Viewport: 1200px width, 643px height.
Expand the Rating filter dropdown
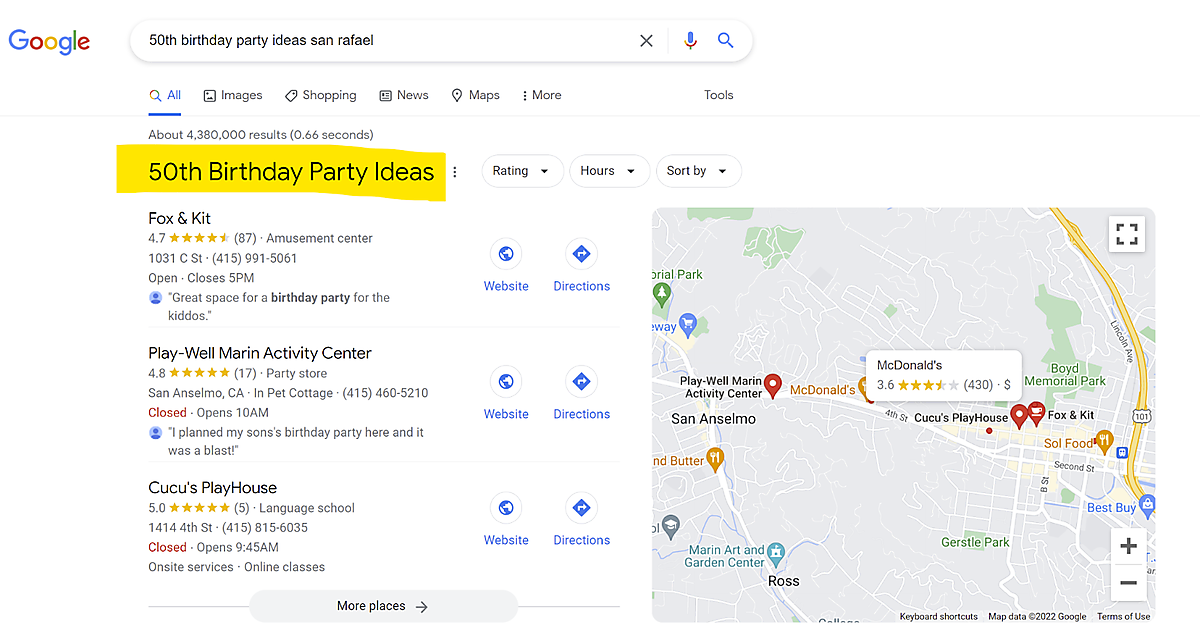point(522,171)
